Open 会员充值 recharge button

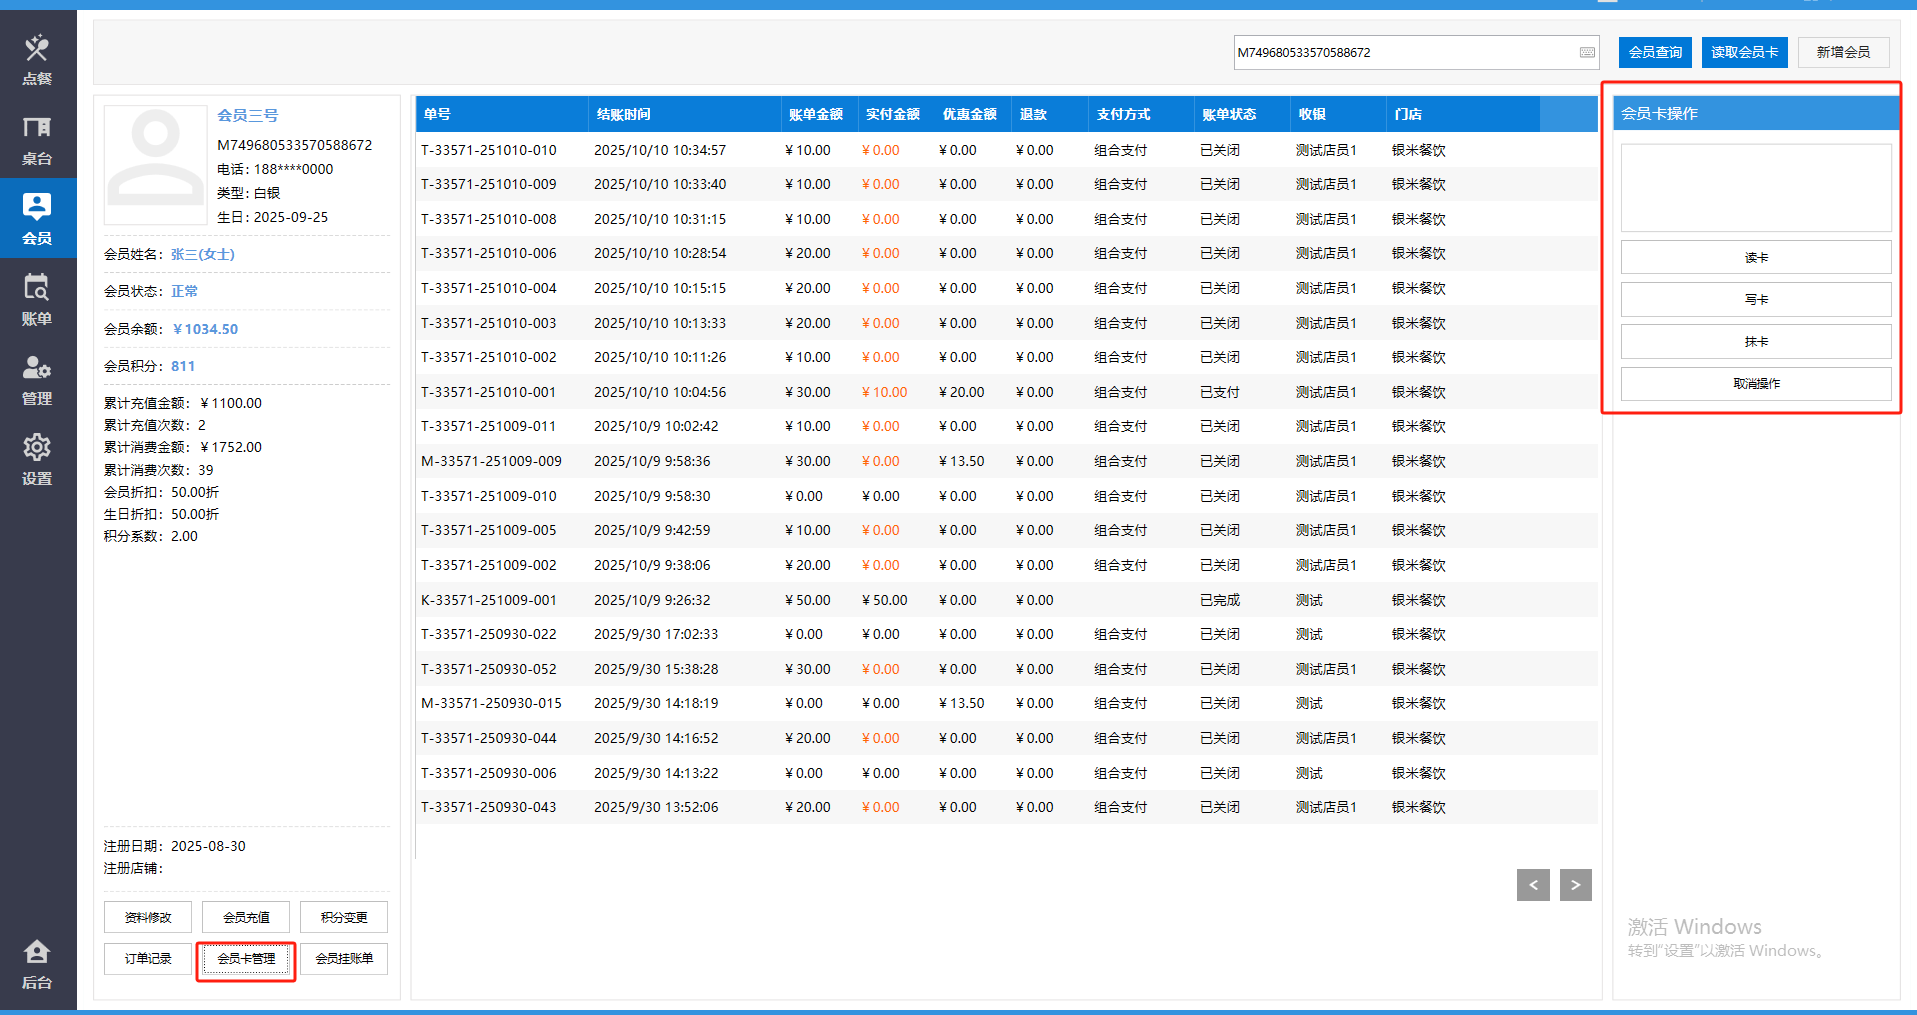tap(246, 917)
